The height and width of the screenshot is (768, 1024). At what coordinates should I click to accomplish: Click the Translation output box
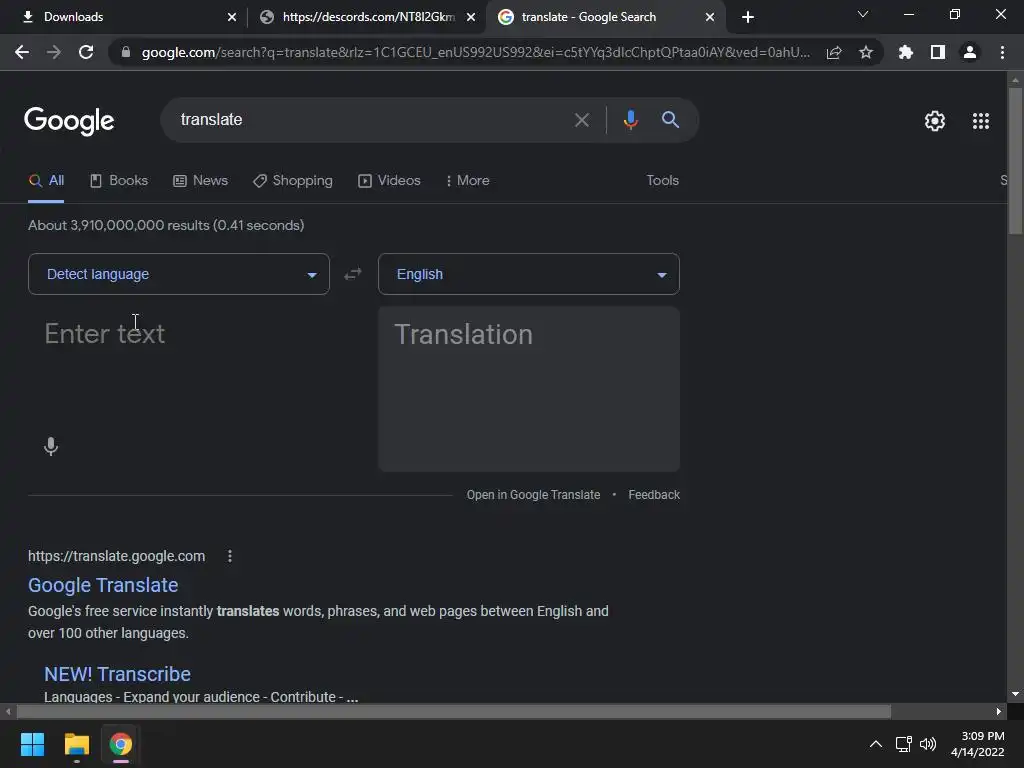(x=528, y=389)
